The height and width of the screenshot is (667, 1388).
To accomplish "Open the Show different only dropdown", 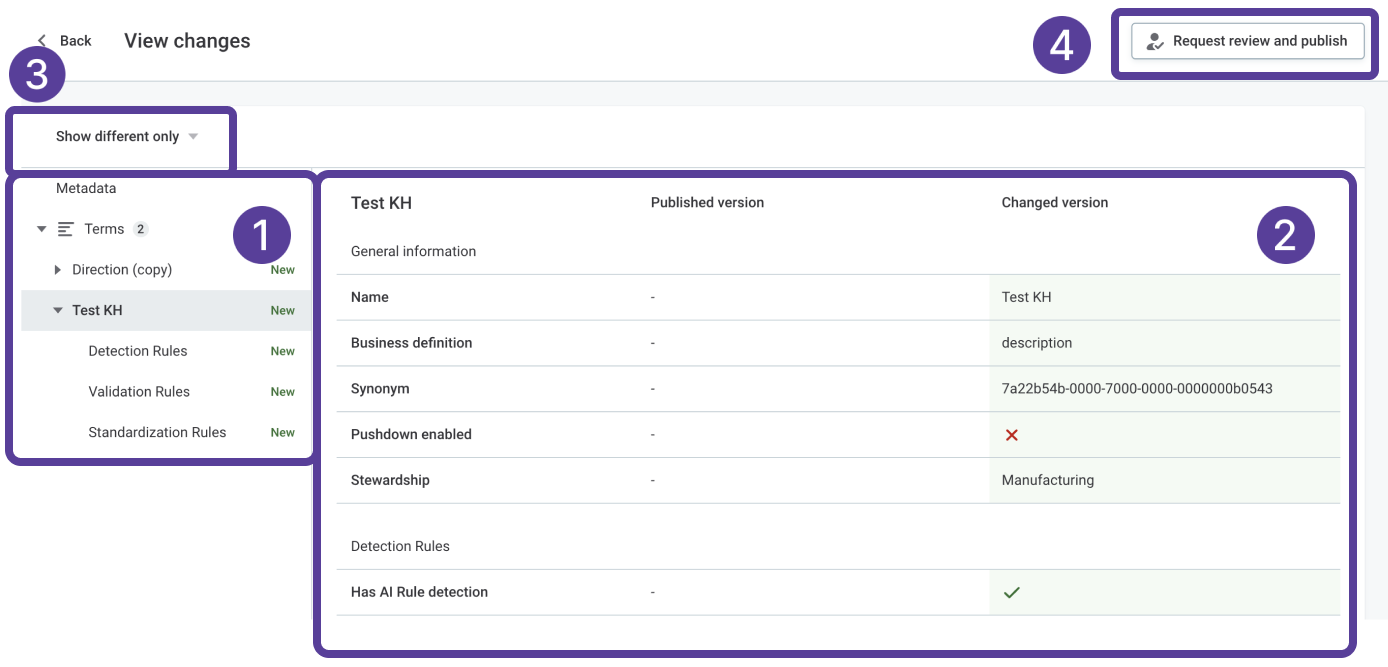I will coord(127,137).
